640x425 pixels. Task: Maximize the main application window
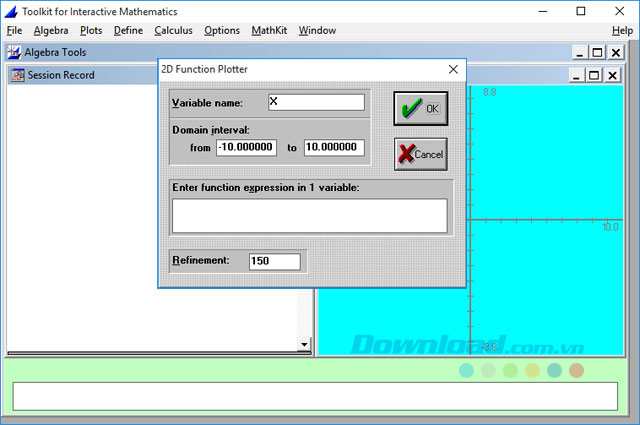click(x=581, y=11)
